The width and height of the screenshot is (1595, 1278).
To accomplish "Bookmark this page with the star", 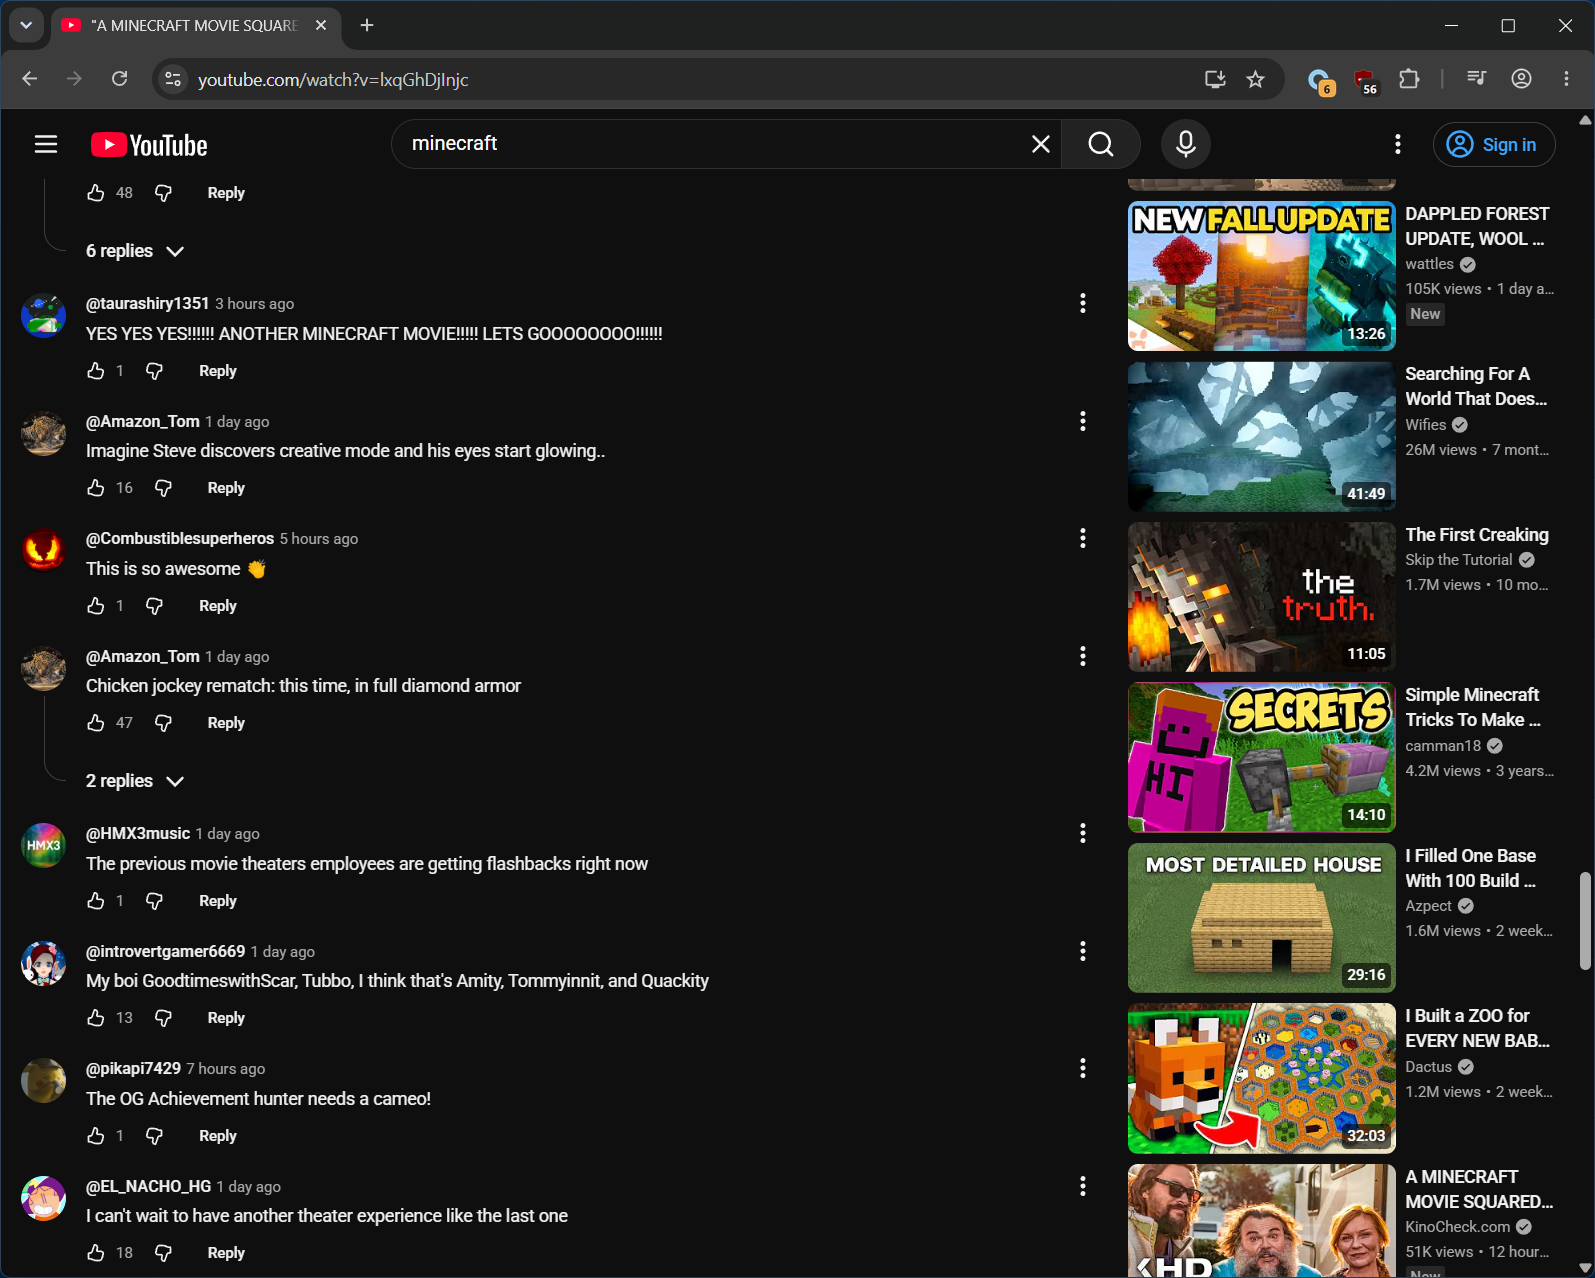I will [x=1256, y=79].
